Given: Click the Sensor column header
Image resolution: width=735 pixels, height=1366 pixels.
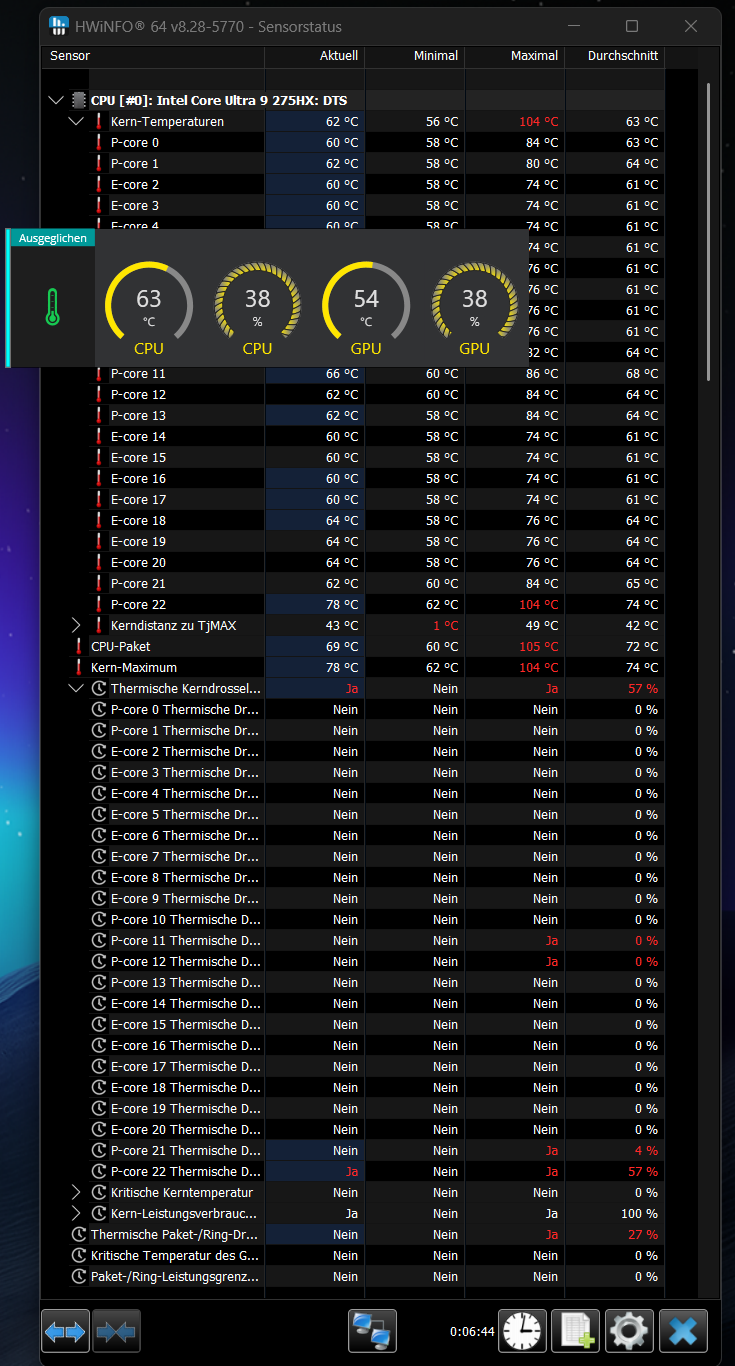Looking at the screenshot, I should [x=153, y=56].
